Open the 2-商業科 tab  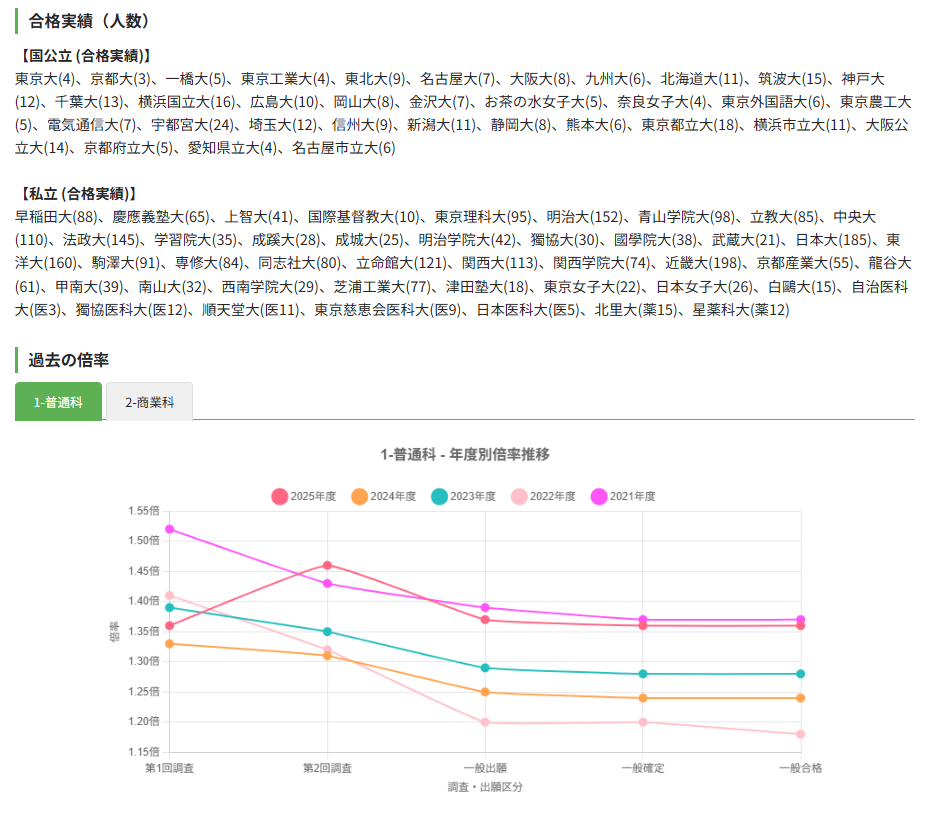[x=150, y=402]
